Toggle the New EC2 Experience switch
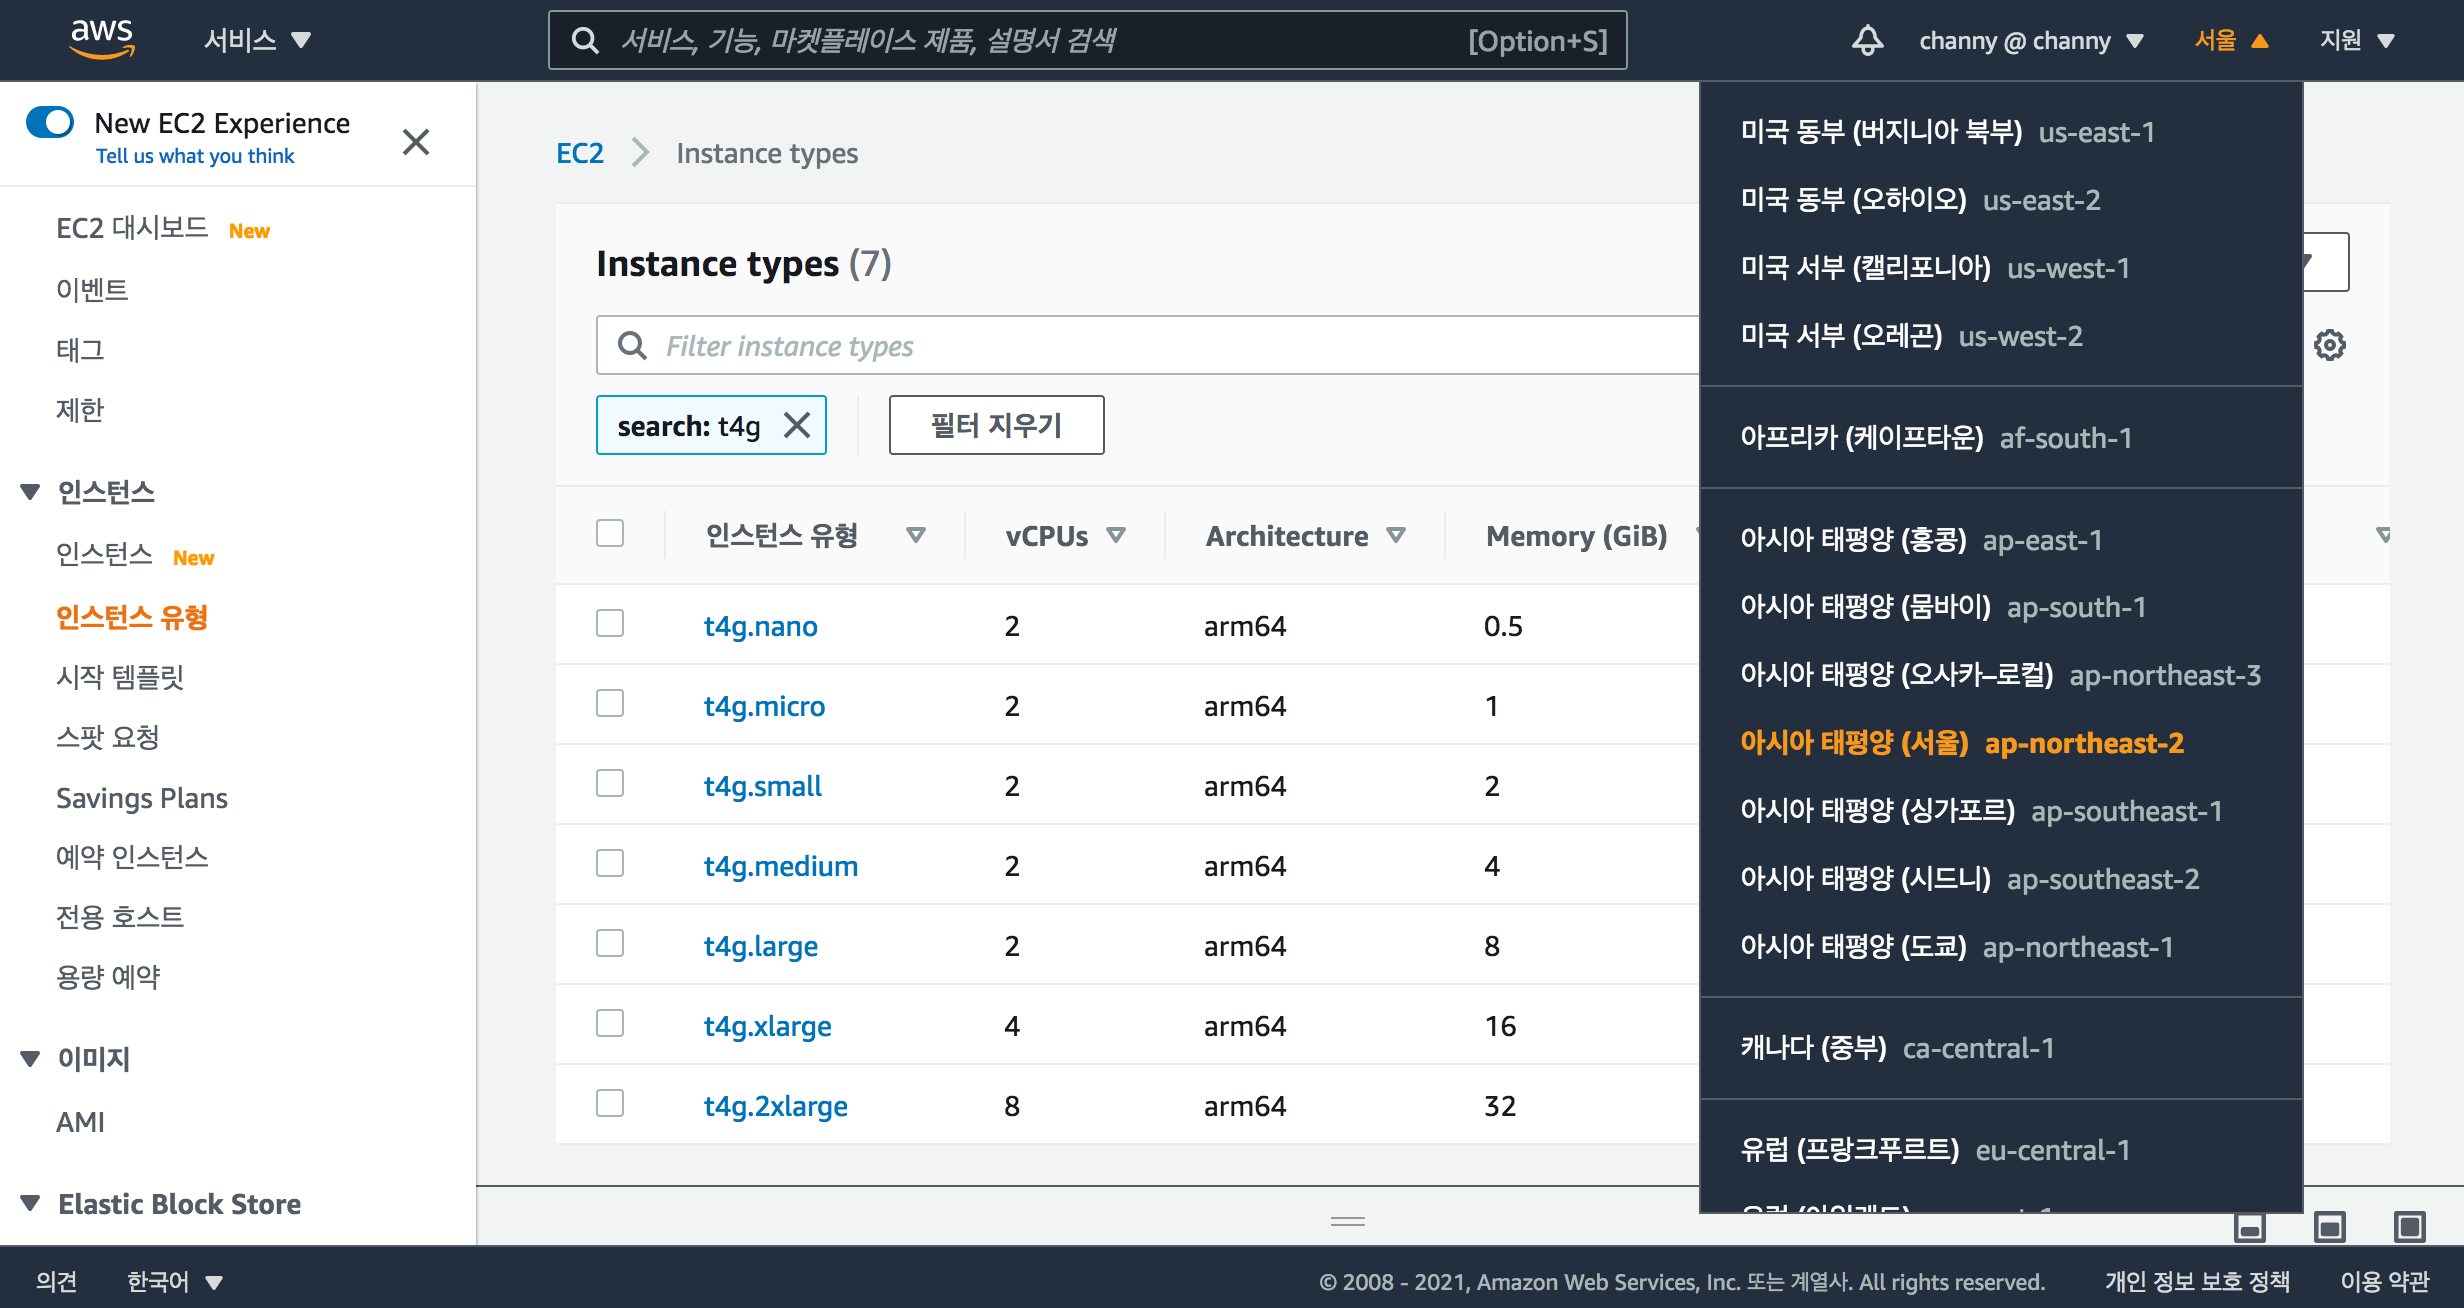 pos(50,123)
